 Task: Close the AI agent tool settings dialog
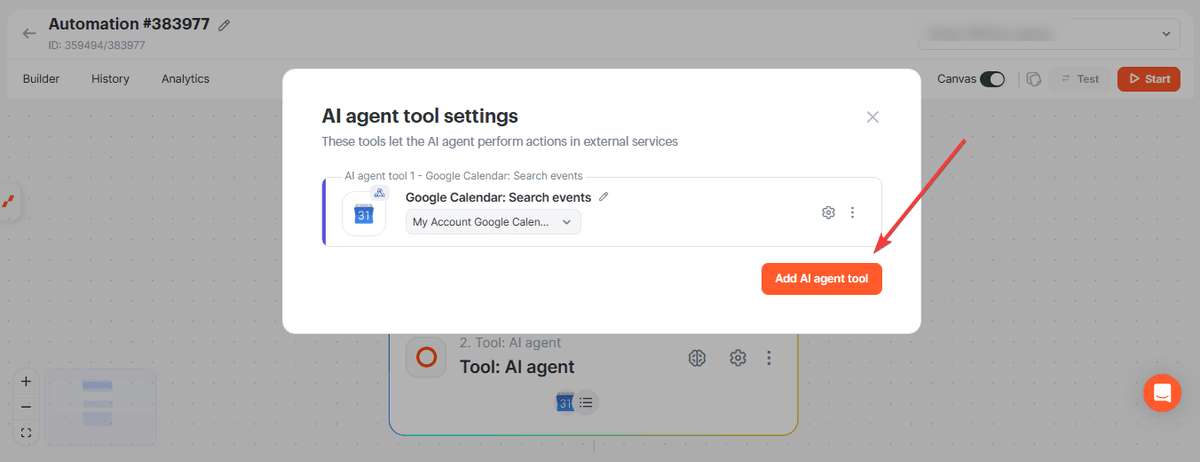pos(872,117)
